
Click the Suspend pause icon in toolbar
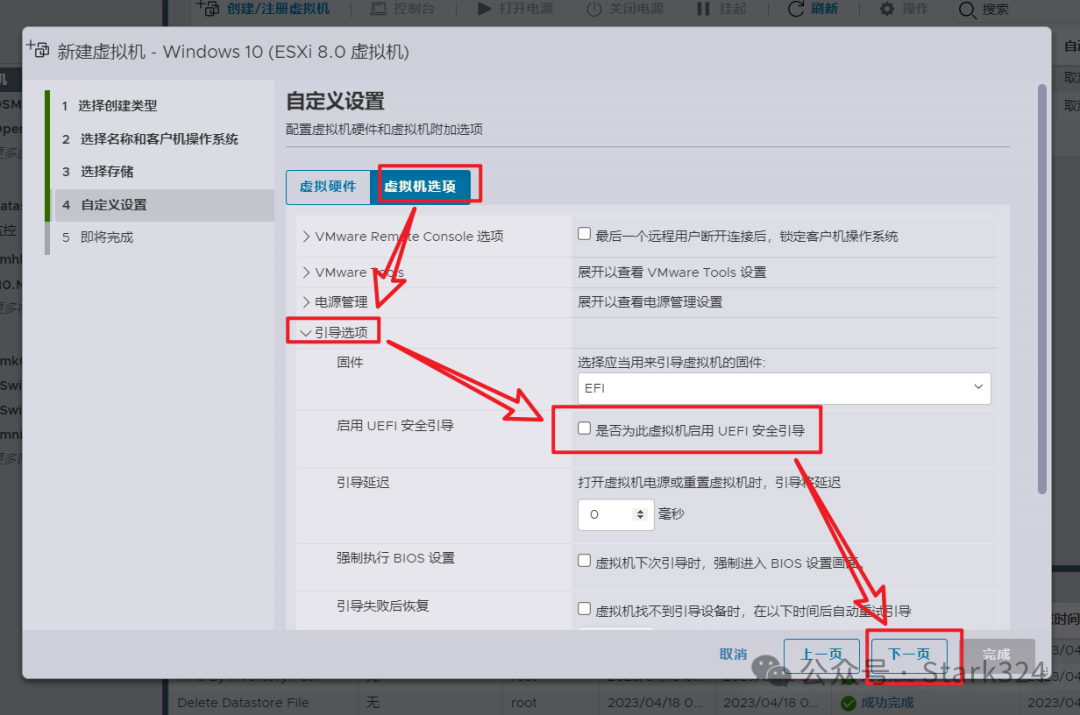click(703, 9)
